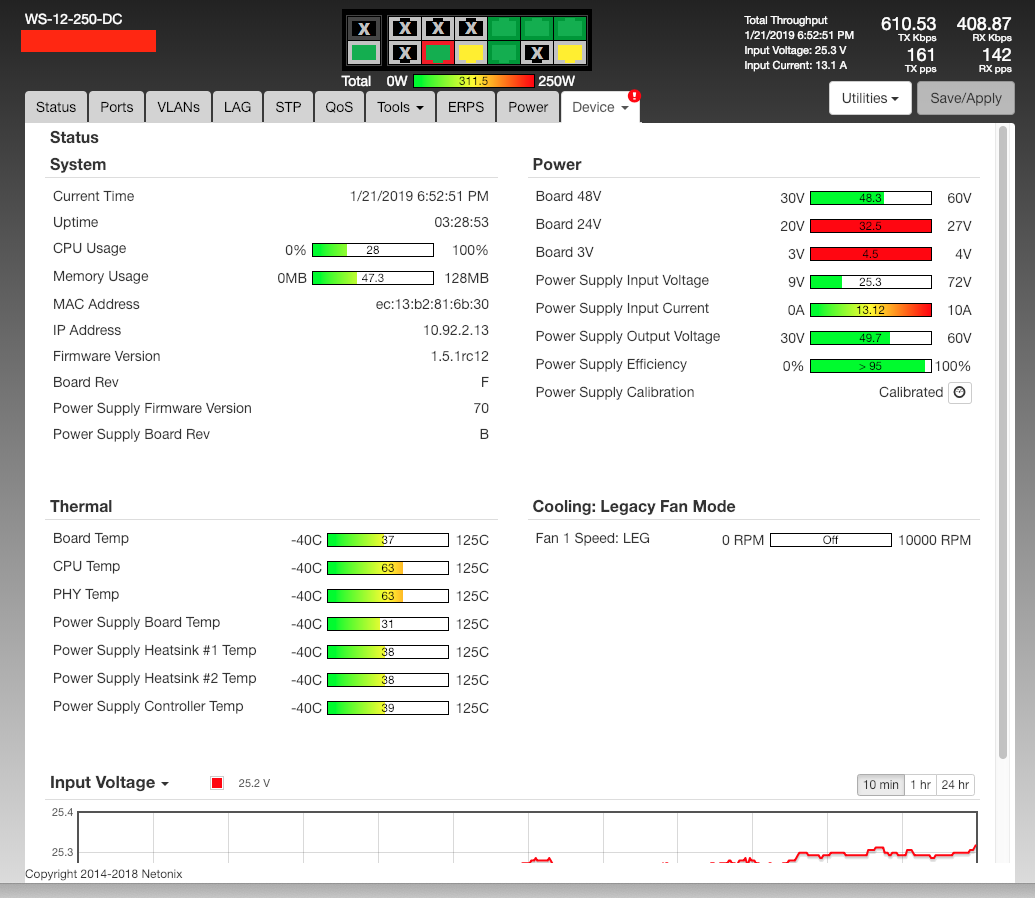Click the red Input Voltage legend swatch
Viewport: 1035px width, 898px height.
coord(217,783)
